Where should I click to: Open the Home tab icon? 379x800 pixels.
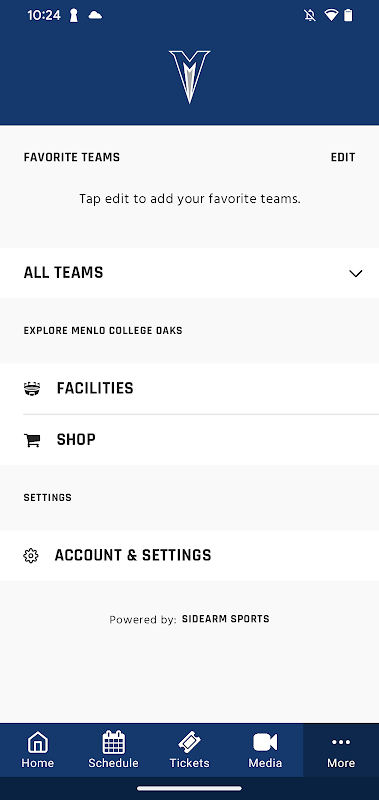(x=37, y=742)
